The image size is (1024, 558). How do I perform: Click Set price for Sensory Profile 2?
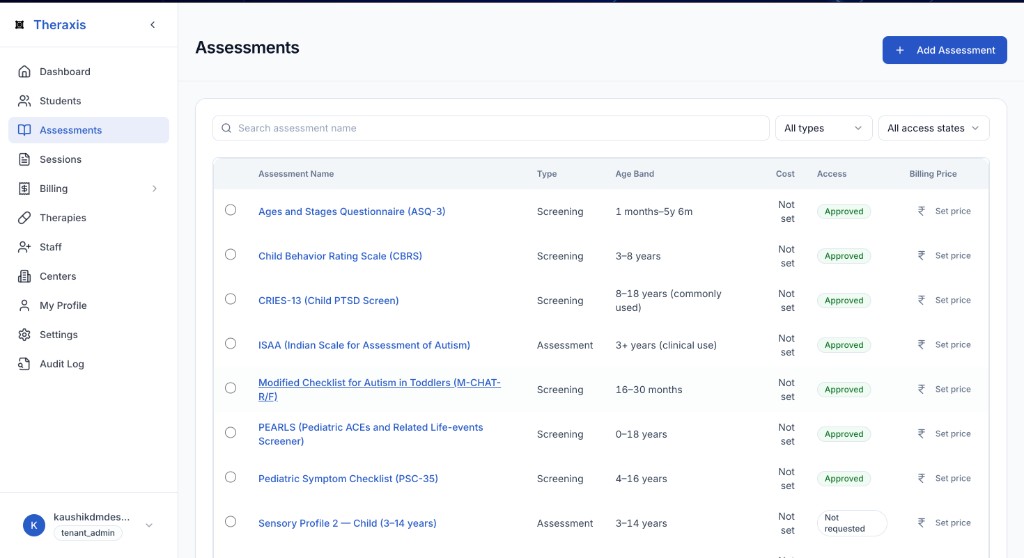coord(952,523)
